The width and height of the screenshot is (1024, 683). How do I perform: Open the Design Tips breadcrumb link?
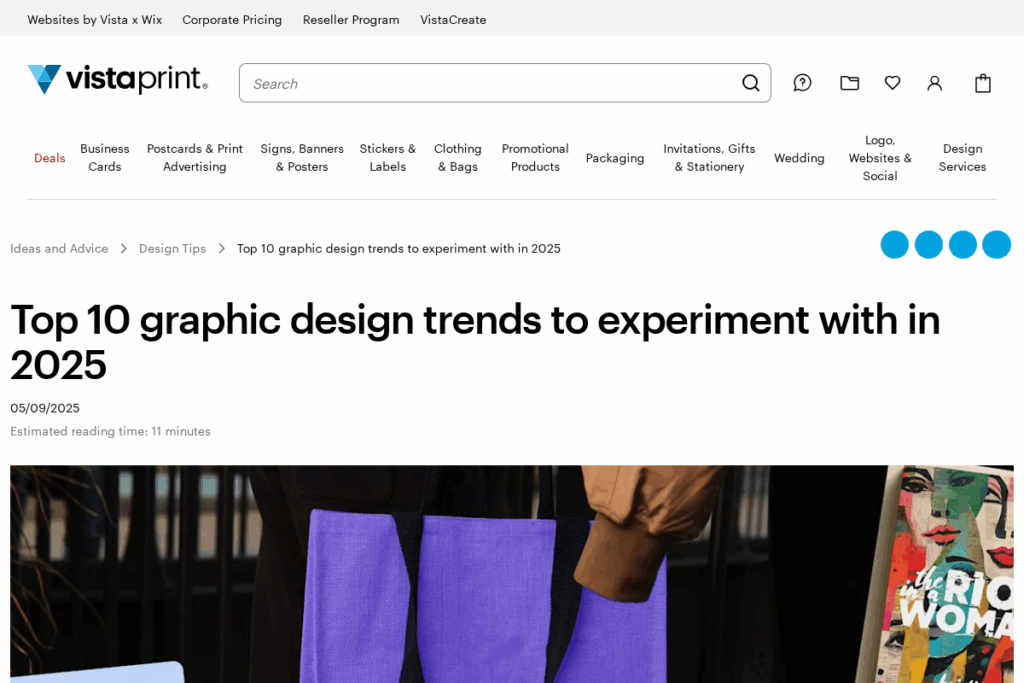172,248
